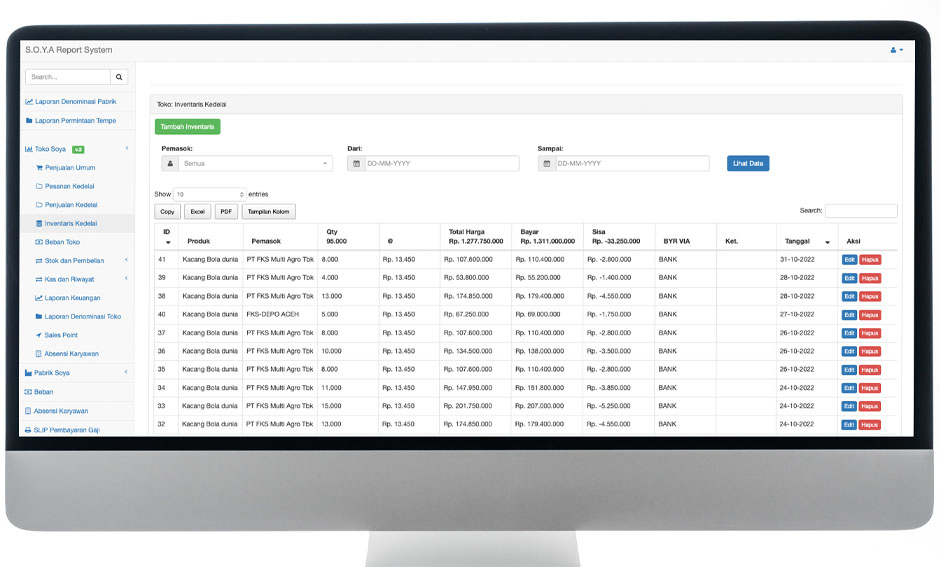Image resolution: width=940 pixels, height=567 pixels.
Task: Sort by the Tanggal column arrow
Action: tap(827, 242)
